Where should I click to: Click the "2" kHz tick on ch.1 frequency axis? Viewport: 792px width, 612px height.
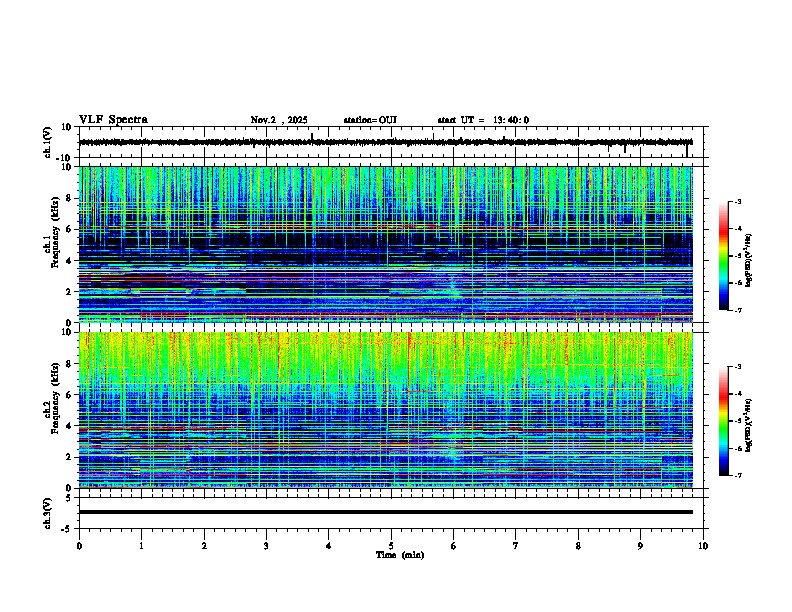tap(69, 291)
